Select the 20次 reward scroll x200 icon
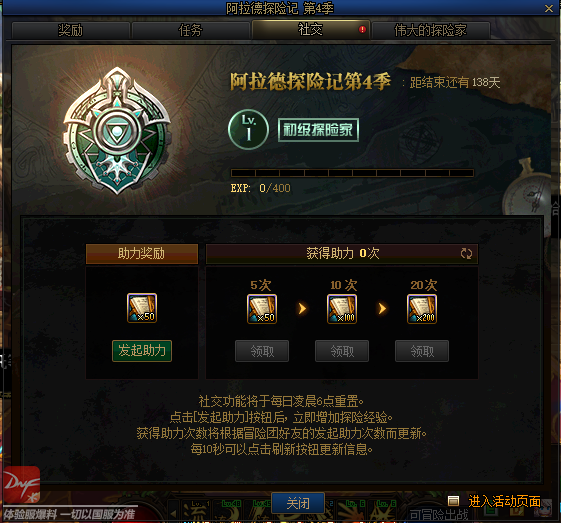This screenshot has height=523, width=561. (x=422, y=309)
